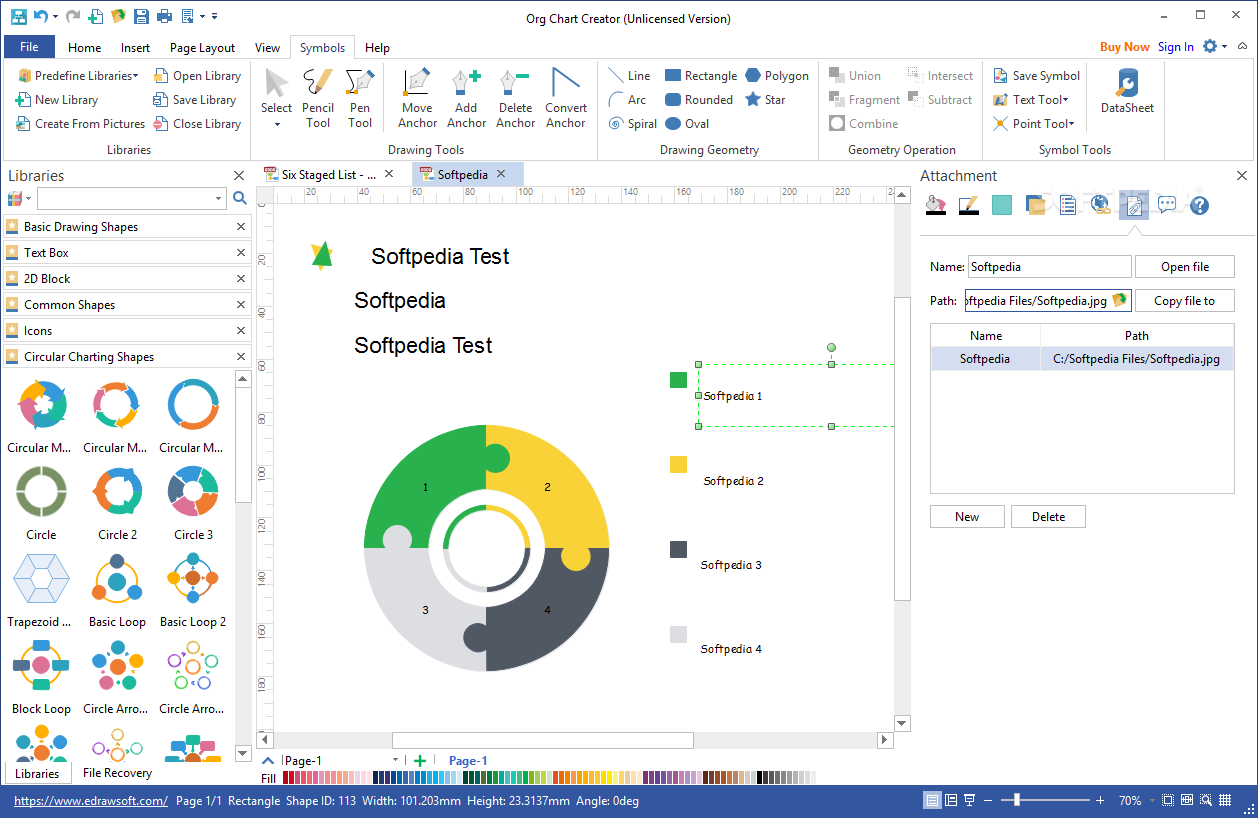Click zoom in plus button
This screenshot has height=818, width=1258.
(x=1100, y=801)
